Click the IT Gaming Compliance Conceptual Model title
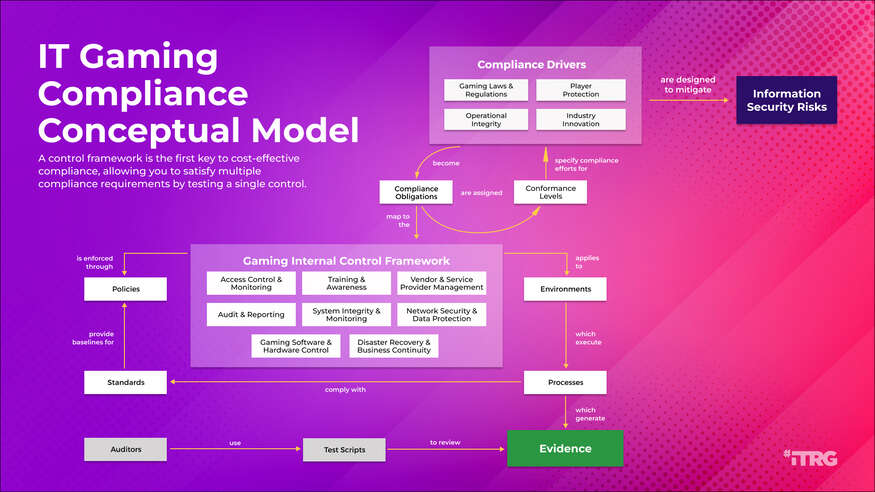This screenshot has height=492, width=875. pyautogui.click(x=198, y=93)
